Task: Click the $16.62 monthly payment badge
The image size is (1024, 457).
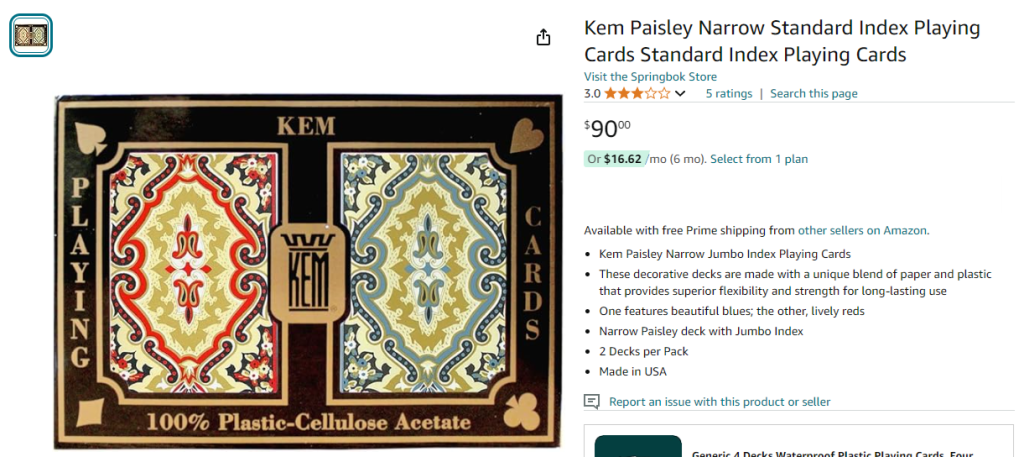Action: point(614,159)
